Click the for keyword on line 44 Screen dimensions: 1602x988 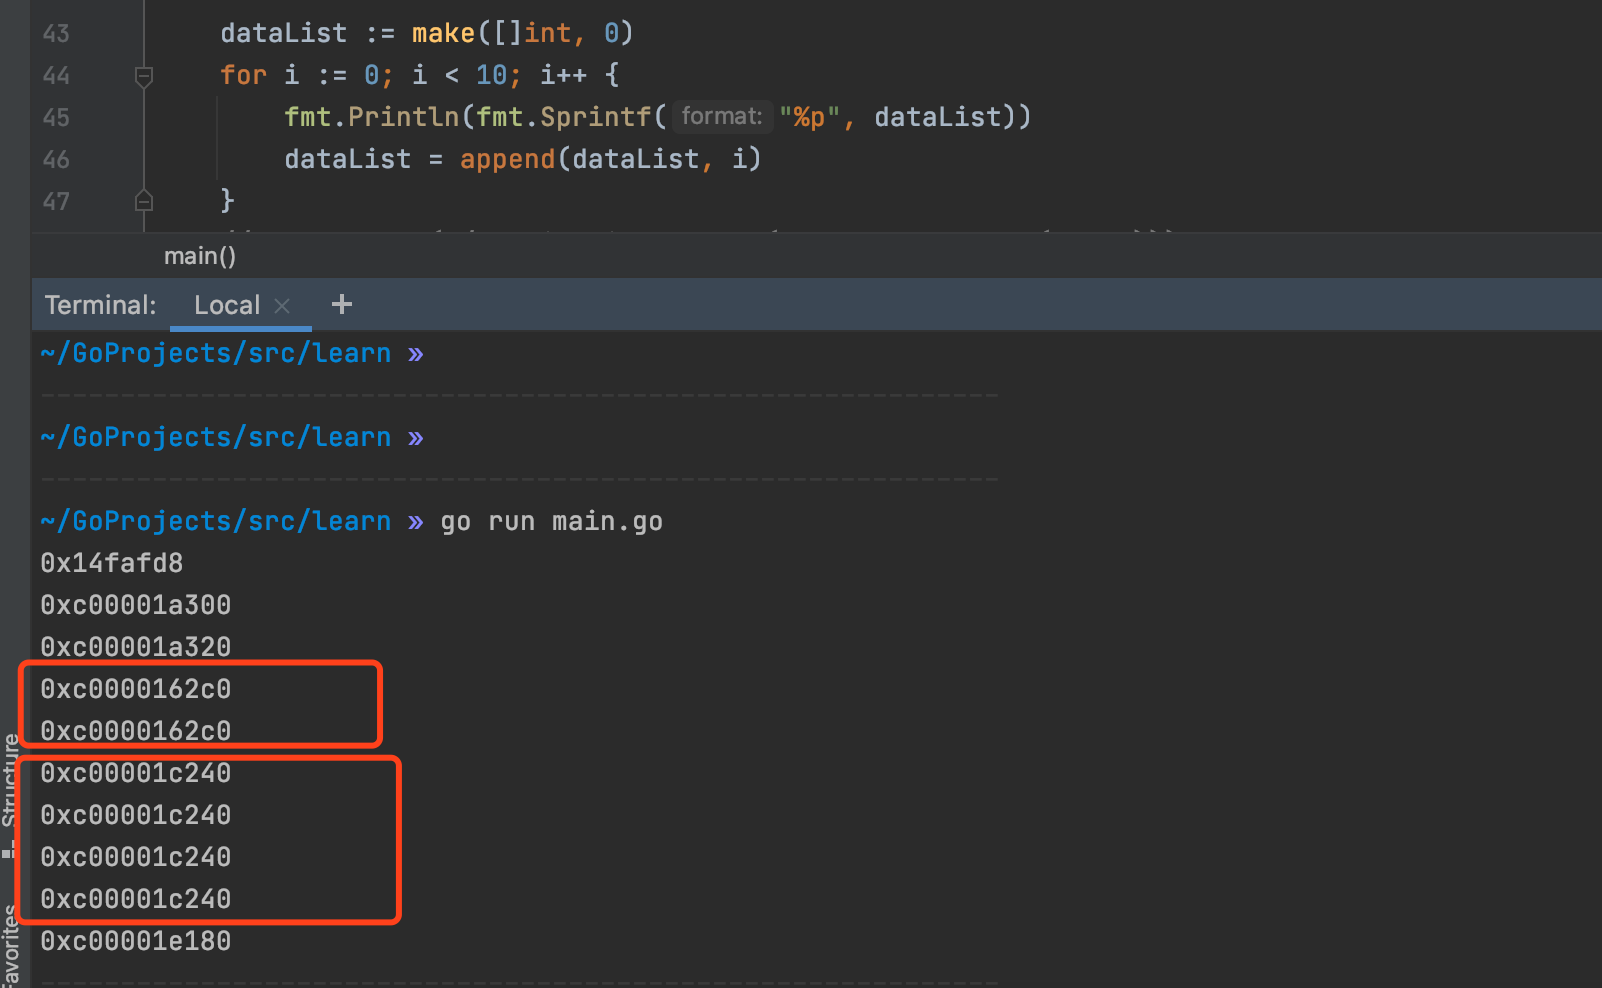click(x=244, y=75)
